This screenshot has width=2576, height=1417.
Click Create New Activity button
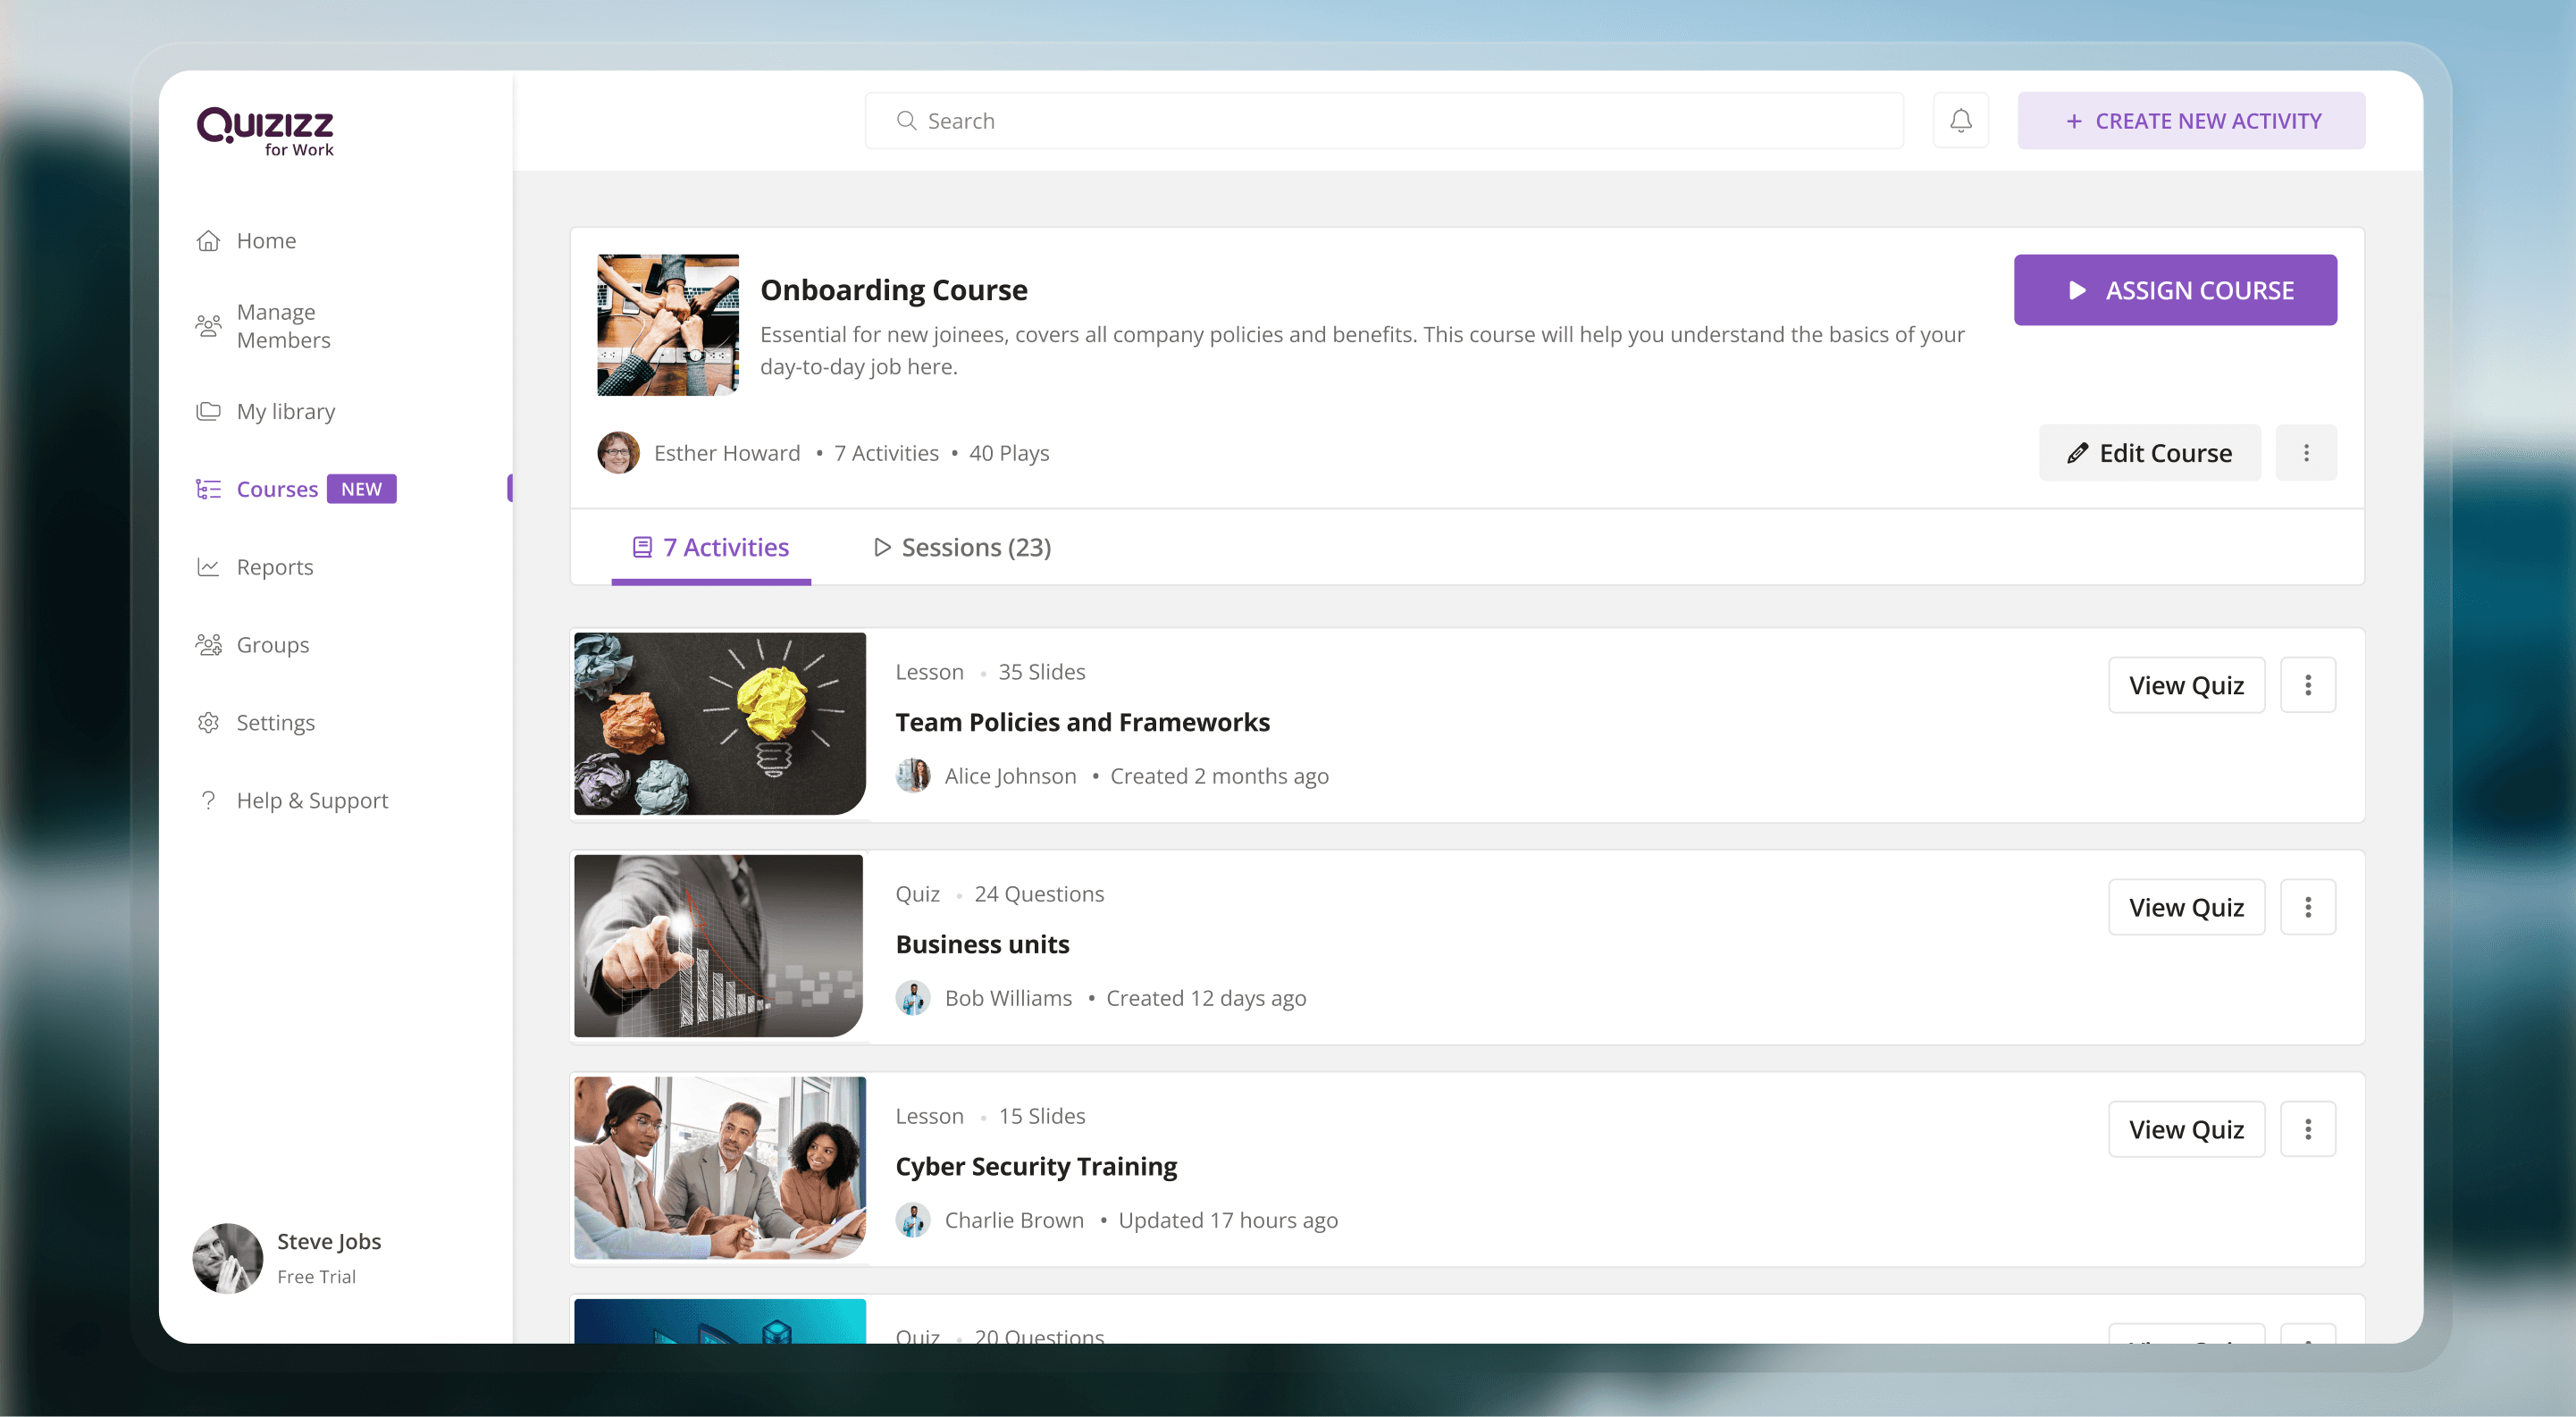(2190, 121)
